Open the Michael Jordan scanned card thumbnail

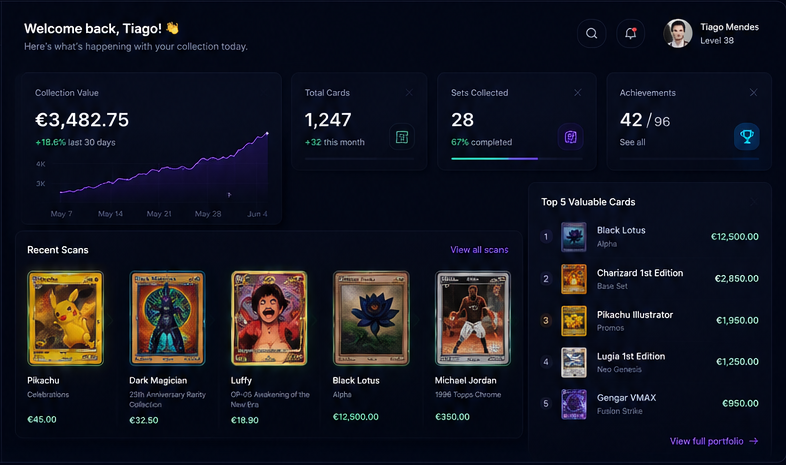point(473,318)
